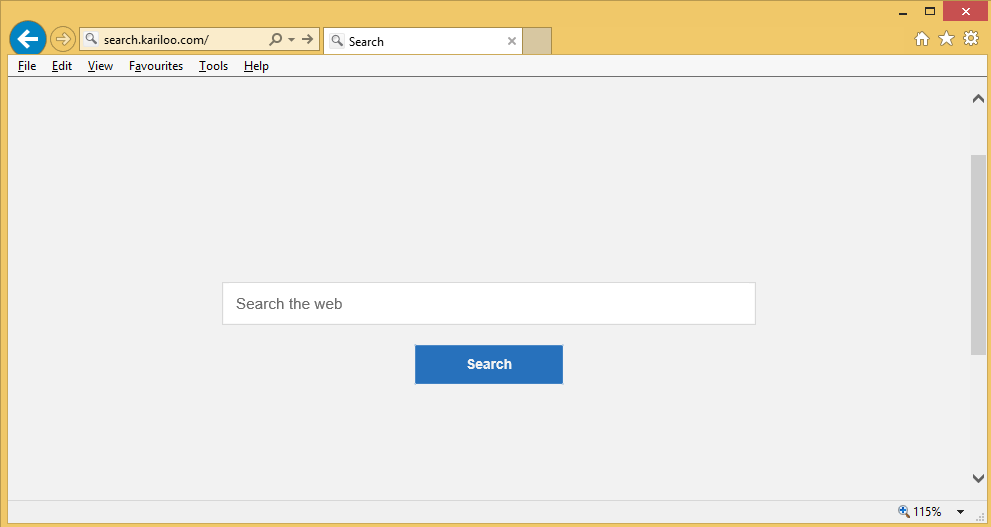Open the Home page icon
The image size is (991, 527).
[922, 39]
